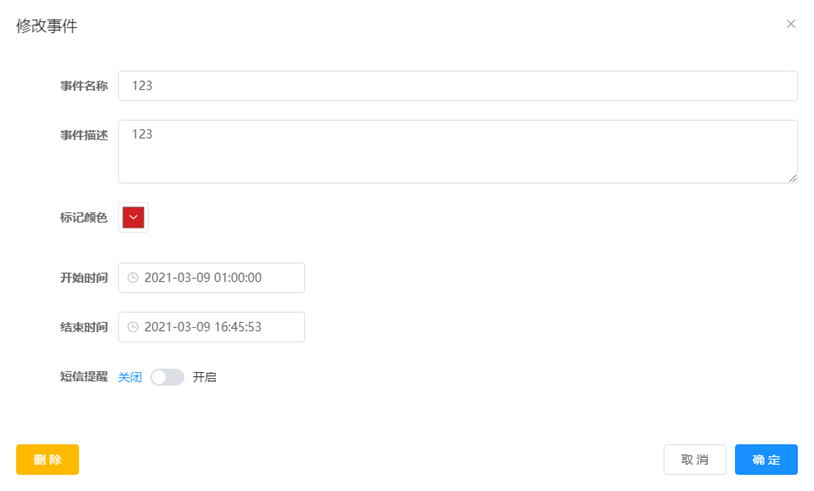The image size is (814, 491).
Task: Select the 关闭 option for 短信提醒
Action: 130,377
